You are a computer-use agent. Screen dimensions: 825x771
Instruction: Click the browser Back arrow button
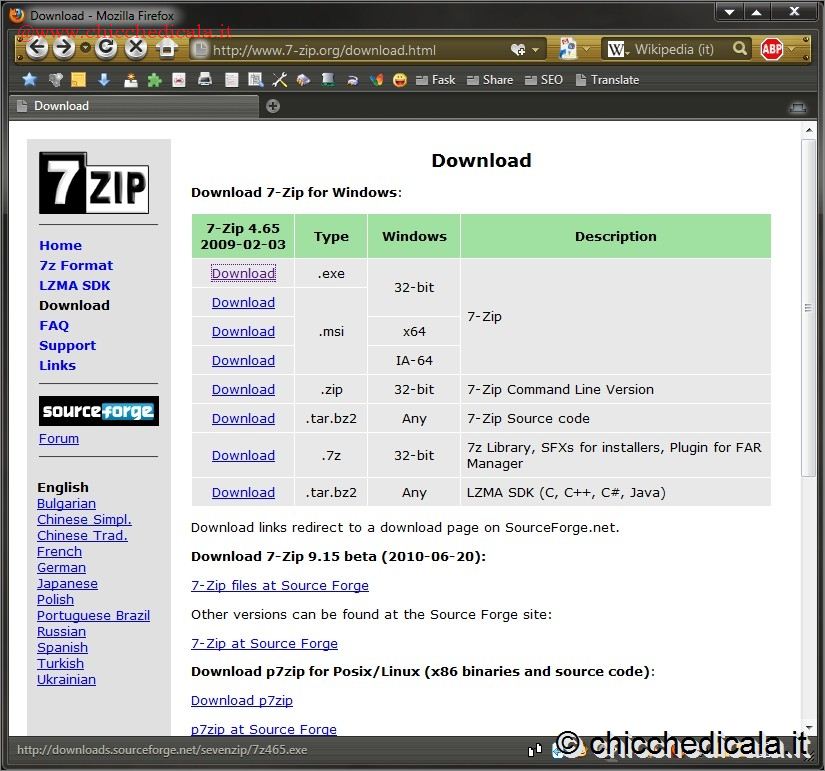point(37,48)
